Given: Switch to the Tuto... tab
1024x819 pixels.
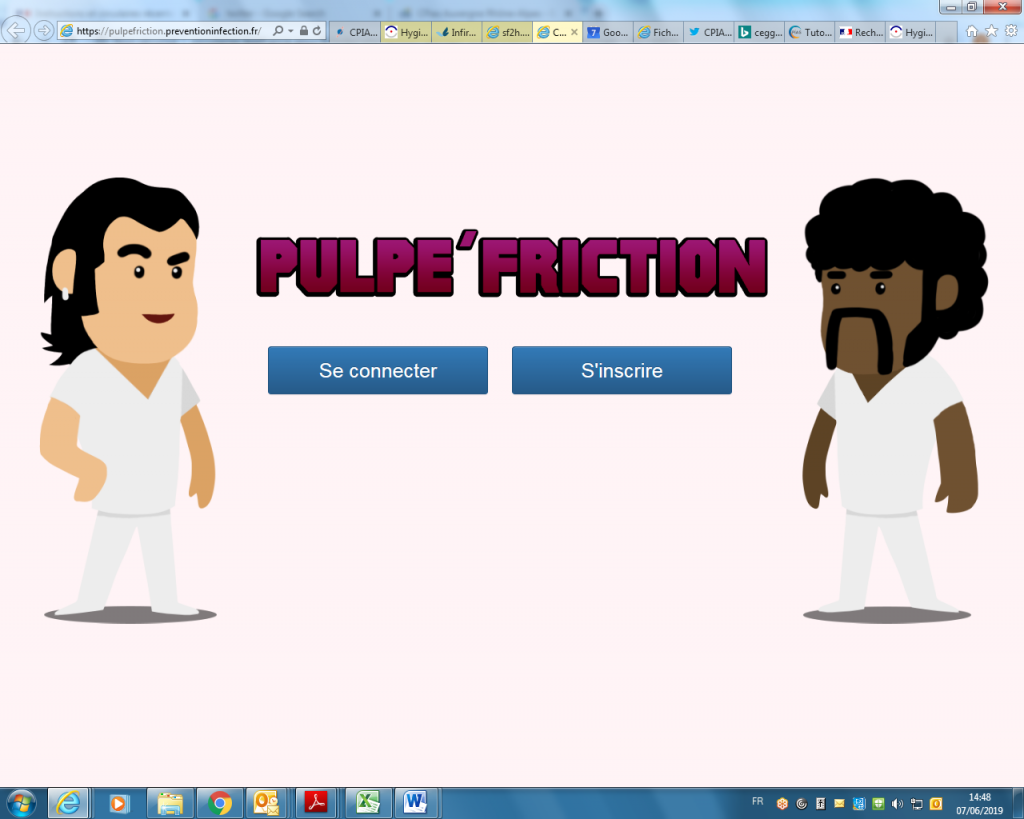Looking at the screenshot, I should [810, 32].
